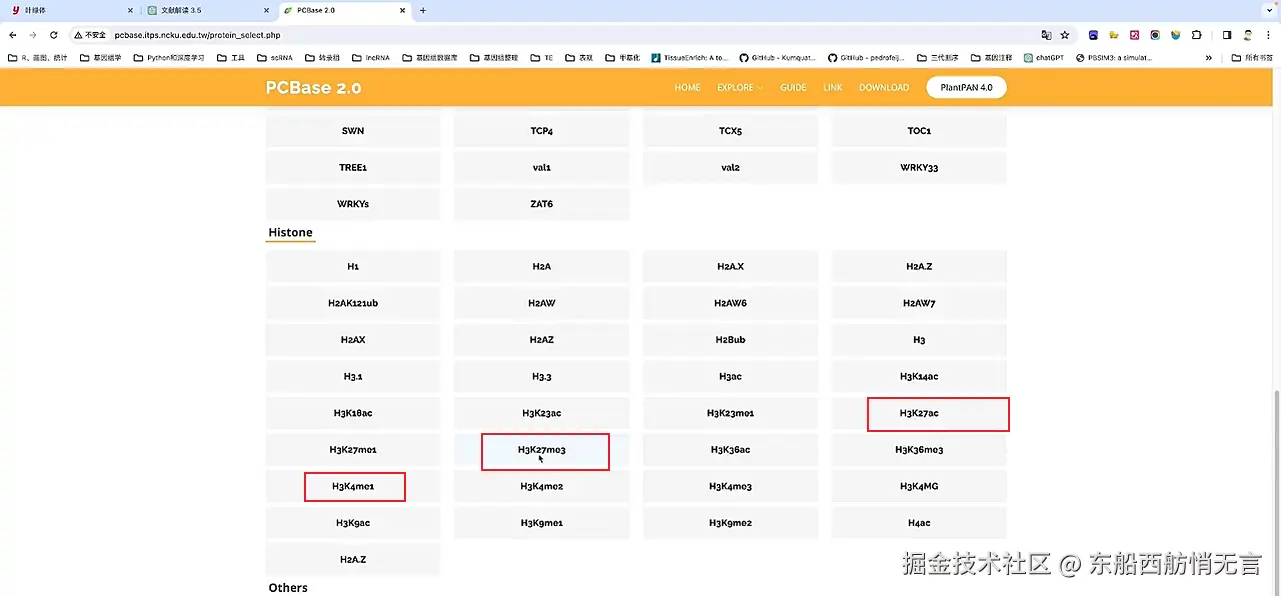Image resolution: width=1281 pixels, height=596 pixels.
Task: Choose the H3K9me2 histone button
Action: (730, 523)
